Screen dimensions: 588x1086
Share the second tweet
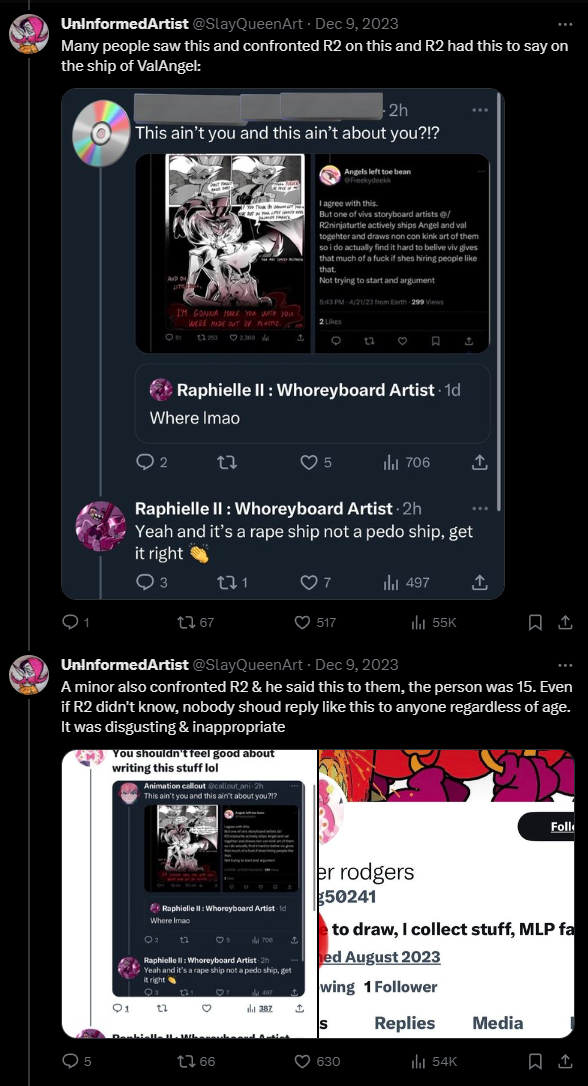click(565, 1061)
